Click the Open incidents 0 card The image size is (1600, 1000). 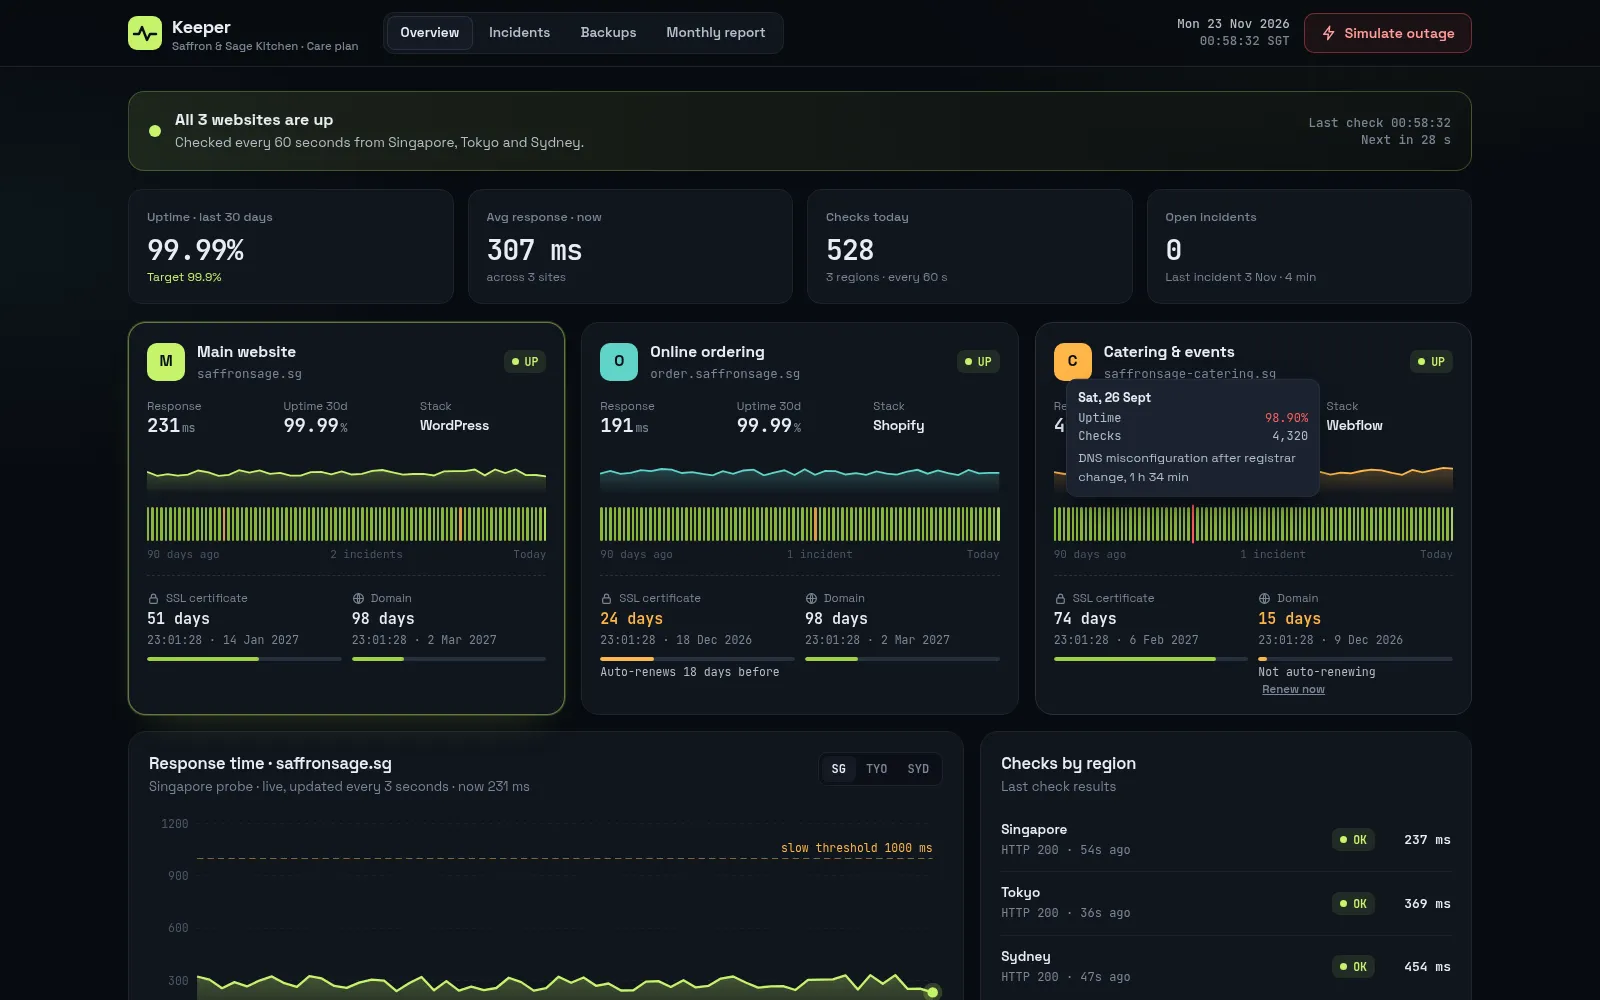(x=1309, y=247)
